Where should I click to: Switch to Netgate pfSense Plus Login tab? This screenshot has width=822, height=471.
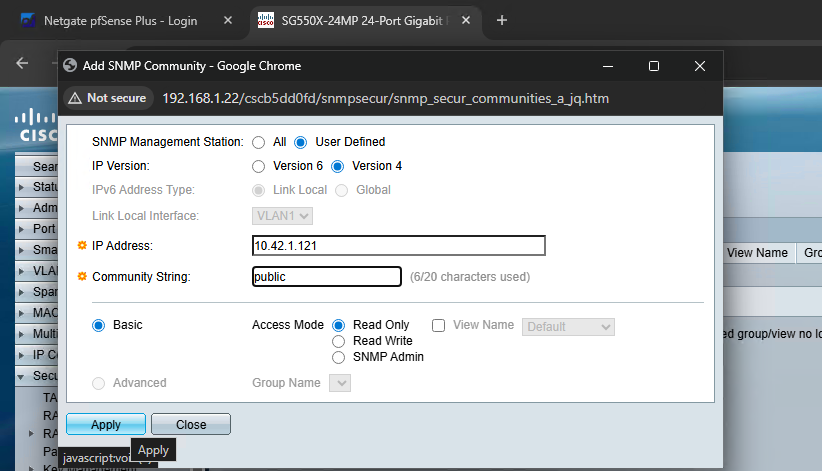[x=120, y=21]
